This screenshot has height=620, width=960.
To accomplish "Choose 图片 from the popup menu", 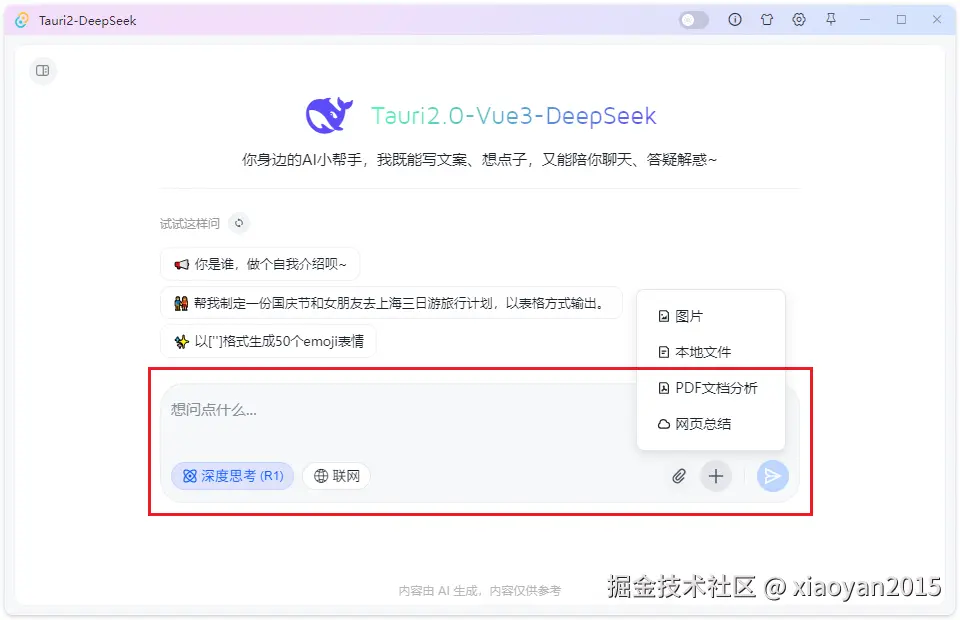I will pyautogui.click(x=711, y=316).
